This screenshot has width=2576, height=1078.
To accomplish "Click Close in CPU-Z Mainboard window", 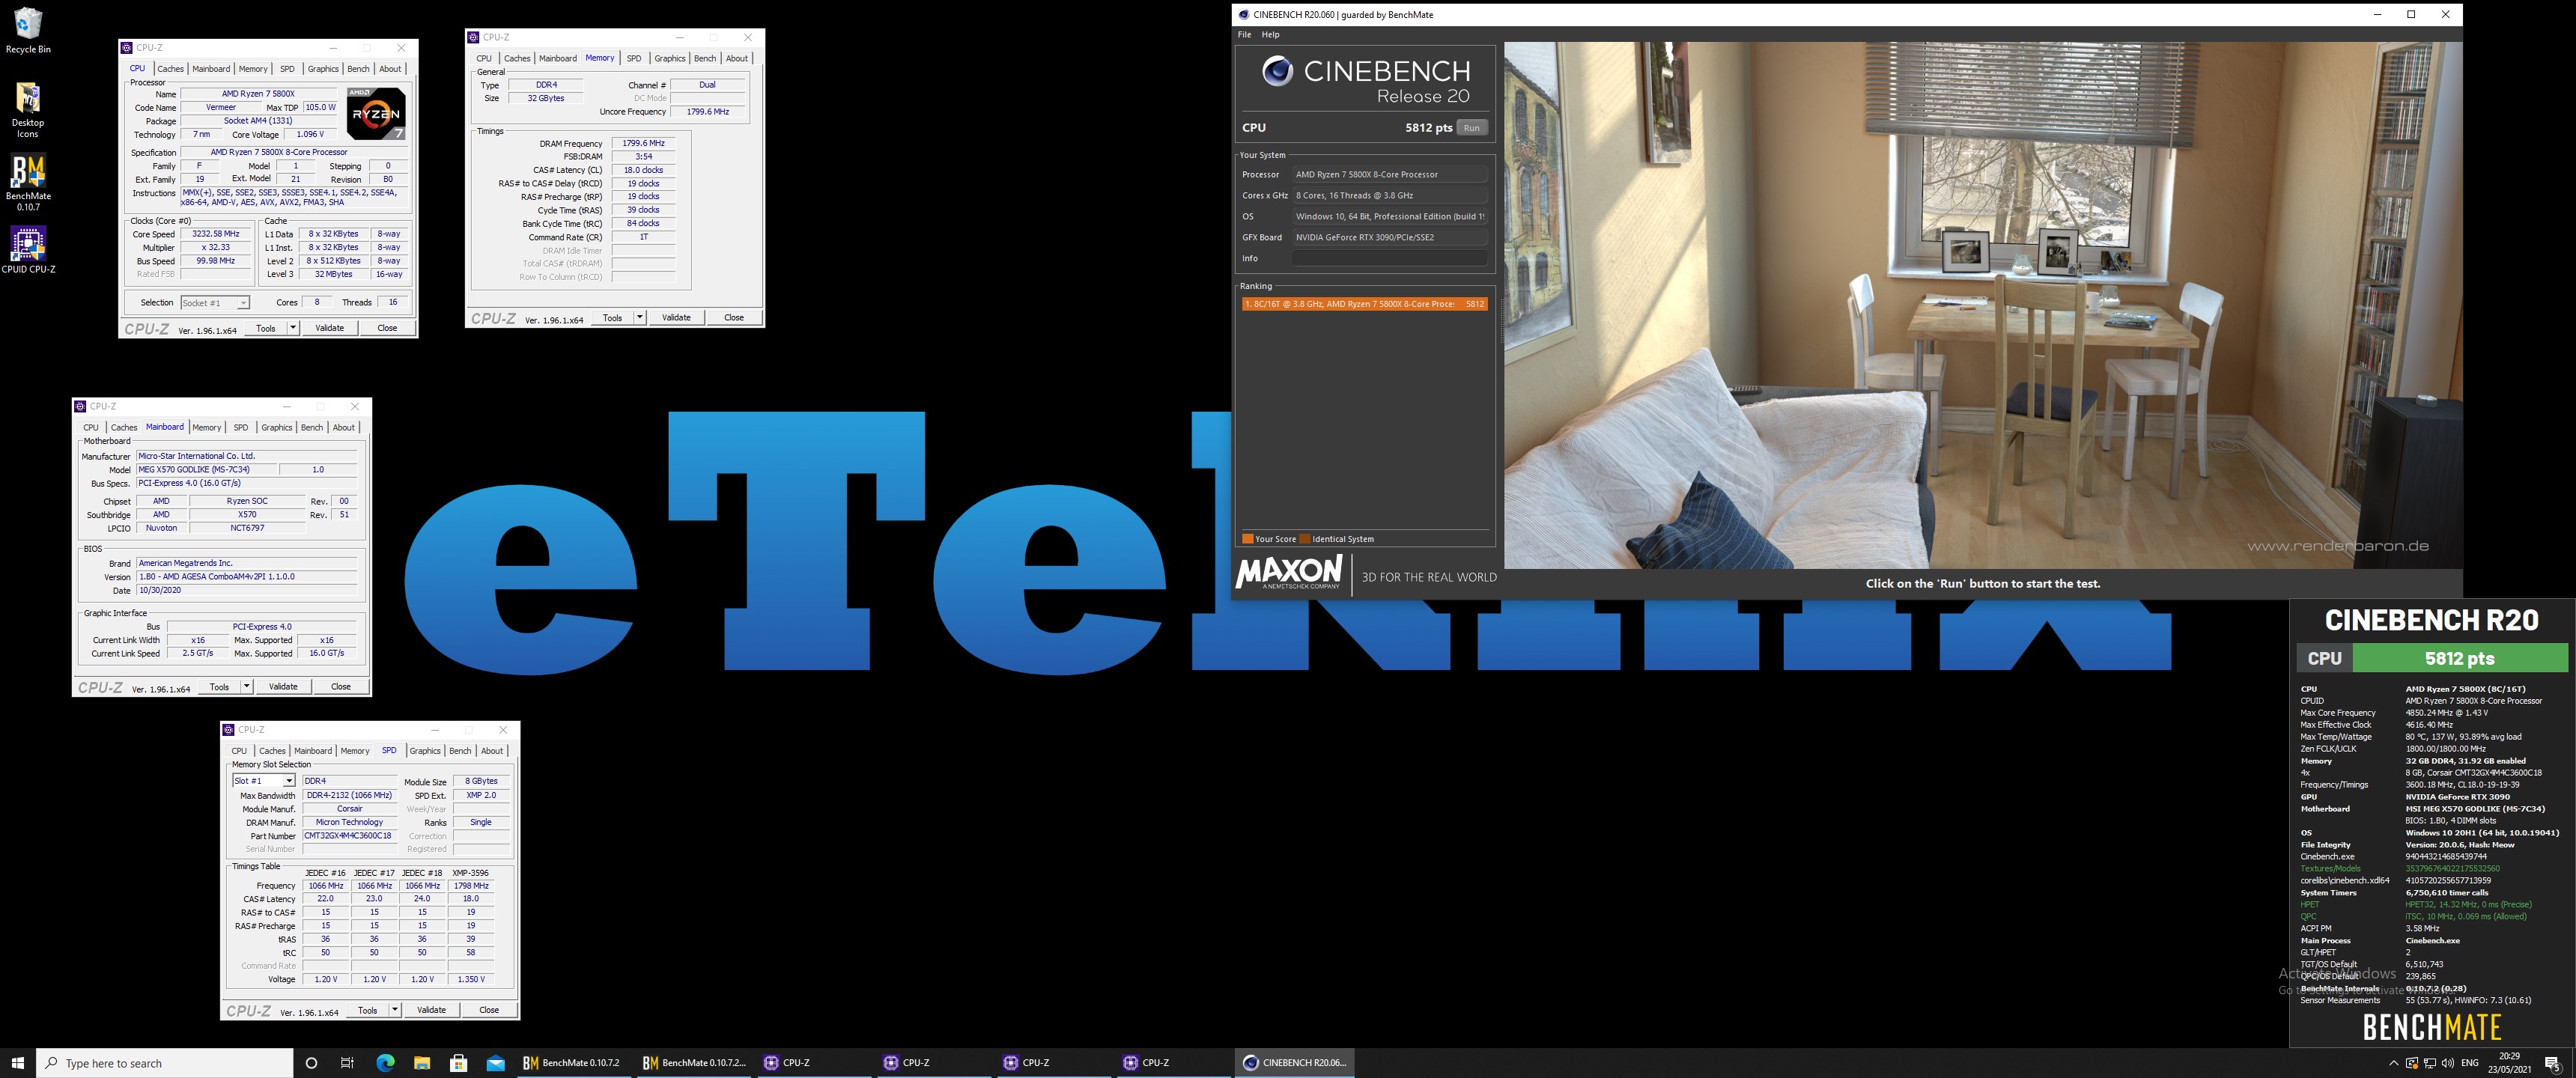I will click(x=341, y=687).
